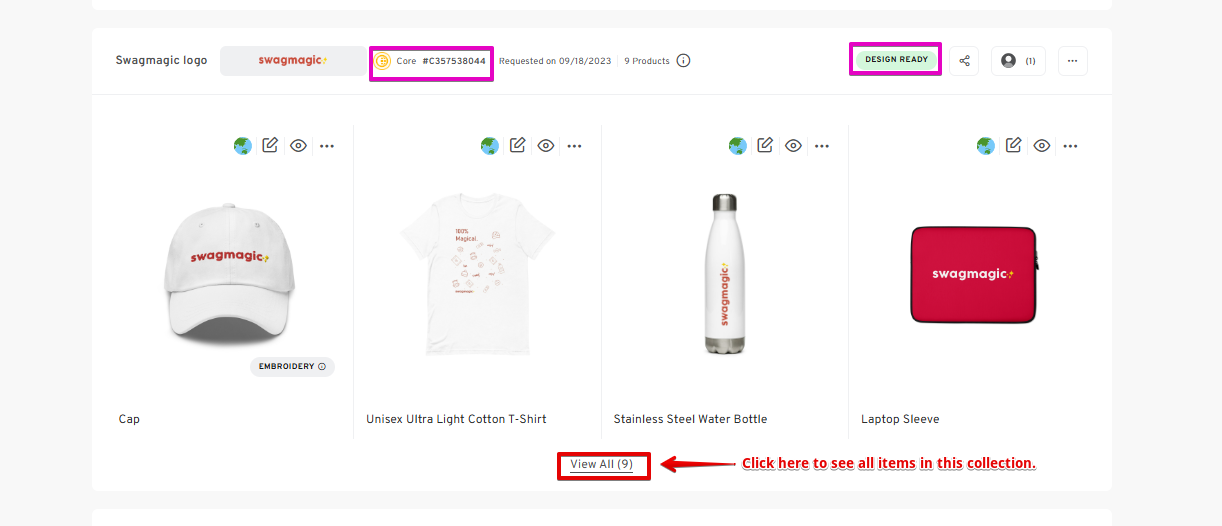Edit the Unisex Ultra Light Cotton T-Shirt design
Viewport: 1222px width, 526px height.
point(518,145)
